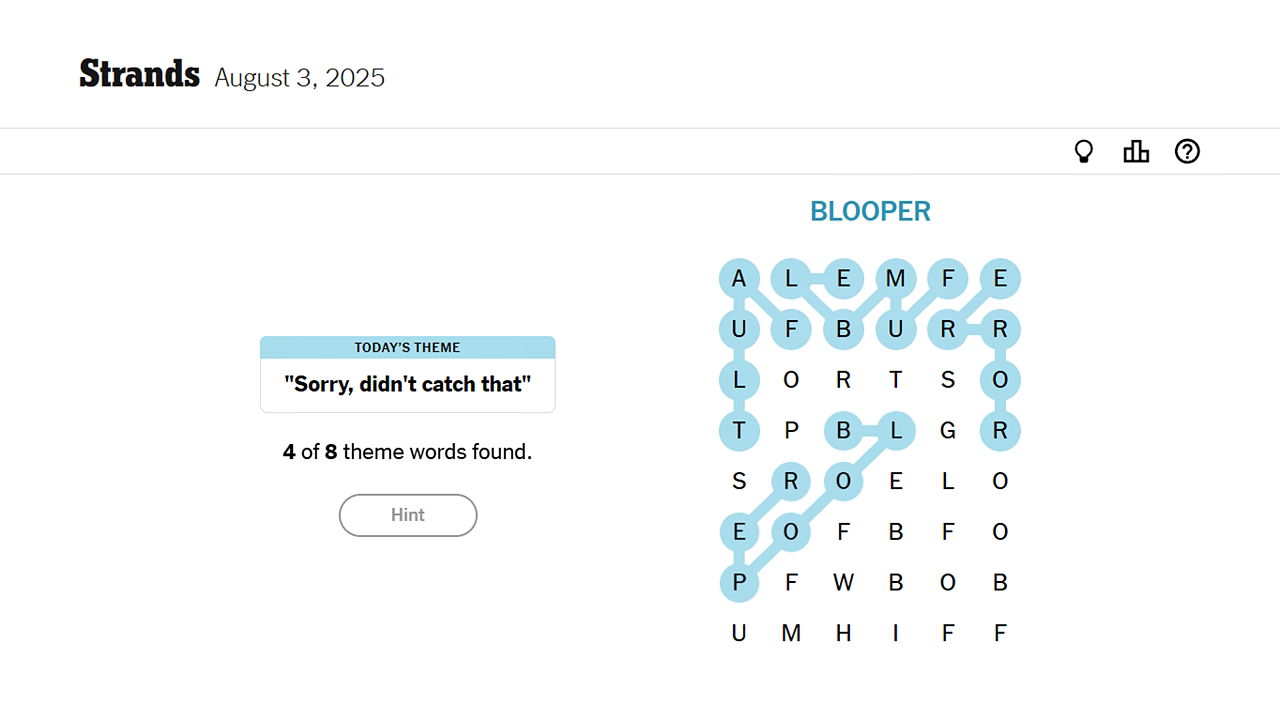Viewport: 1280px width, 720px height.
Task: Click the letter W in the grid
Action: [x=843, y=582]
